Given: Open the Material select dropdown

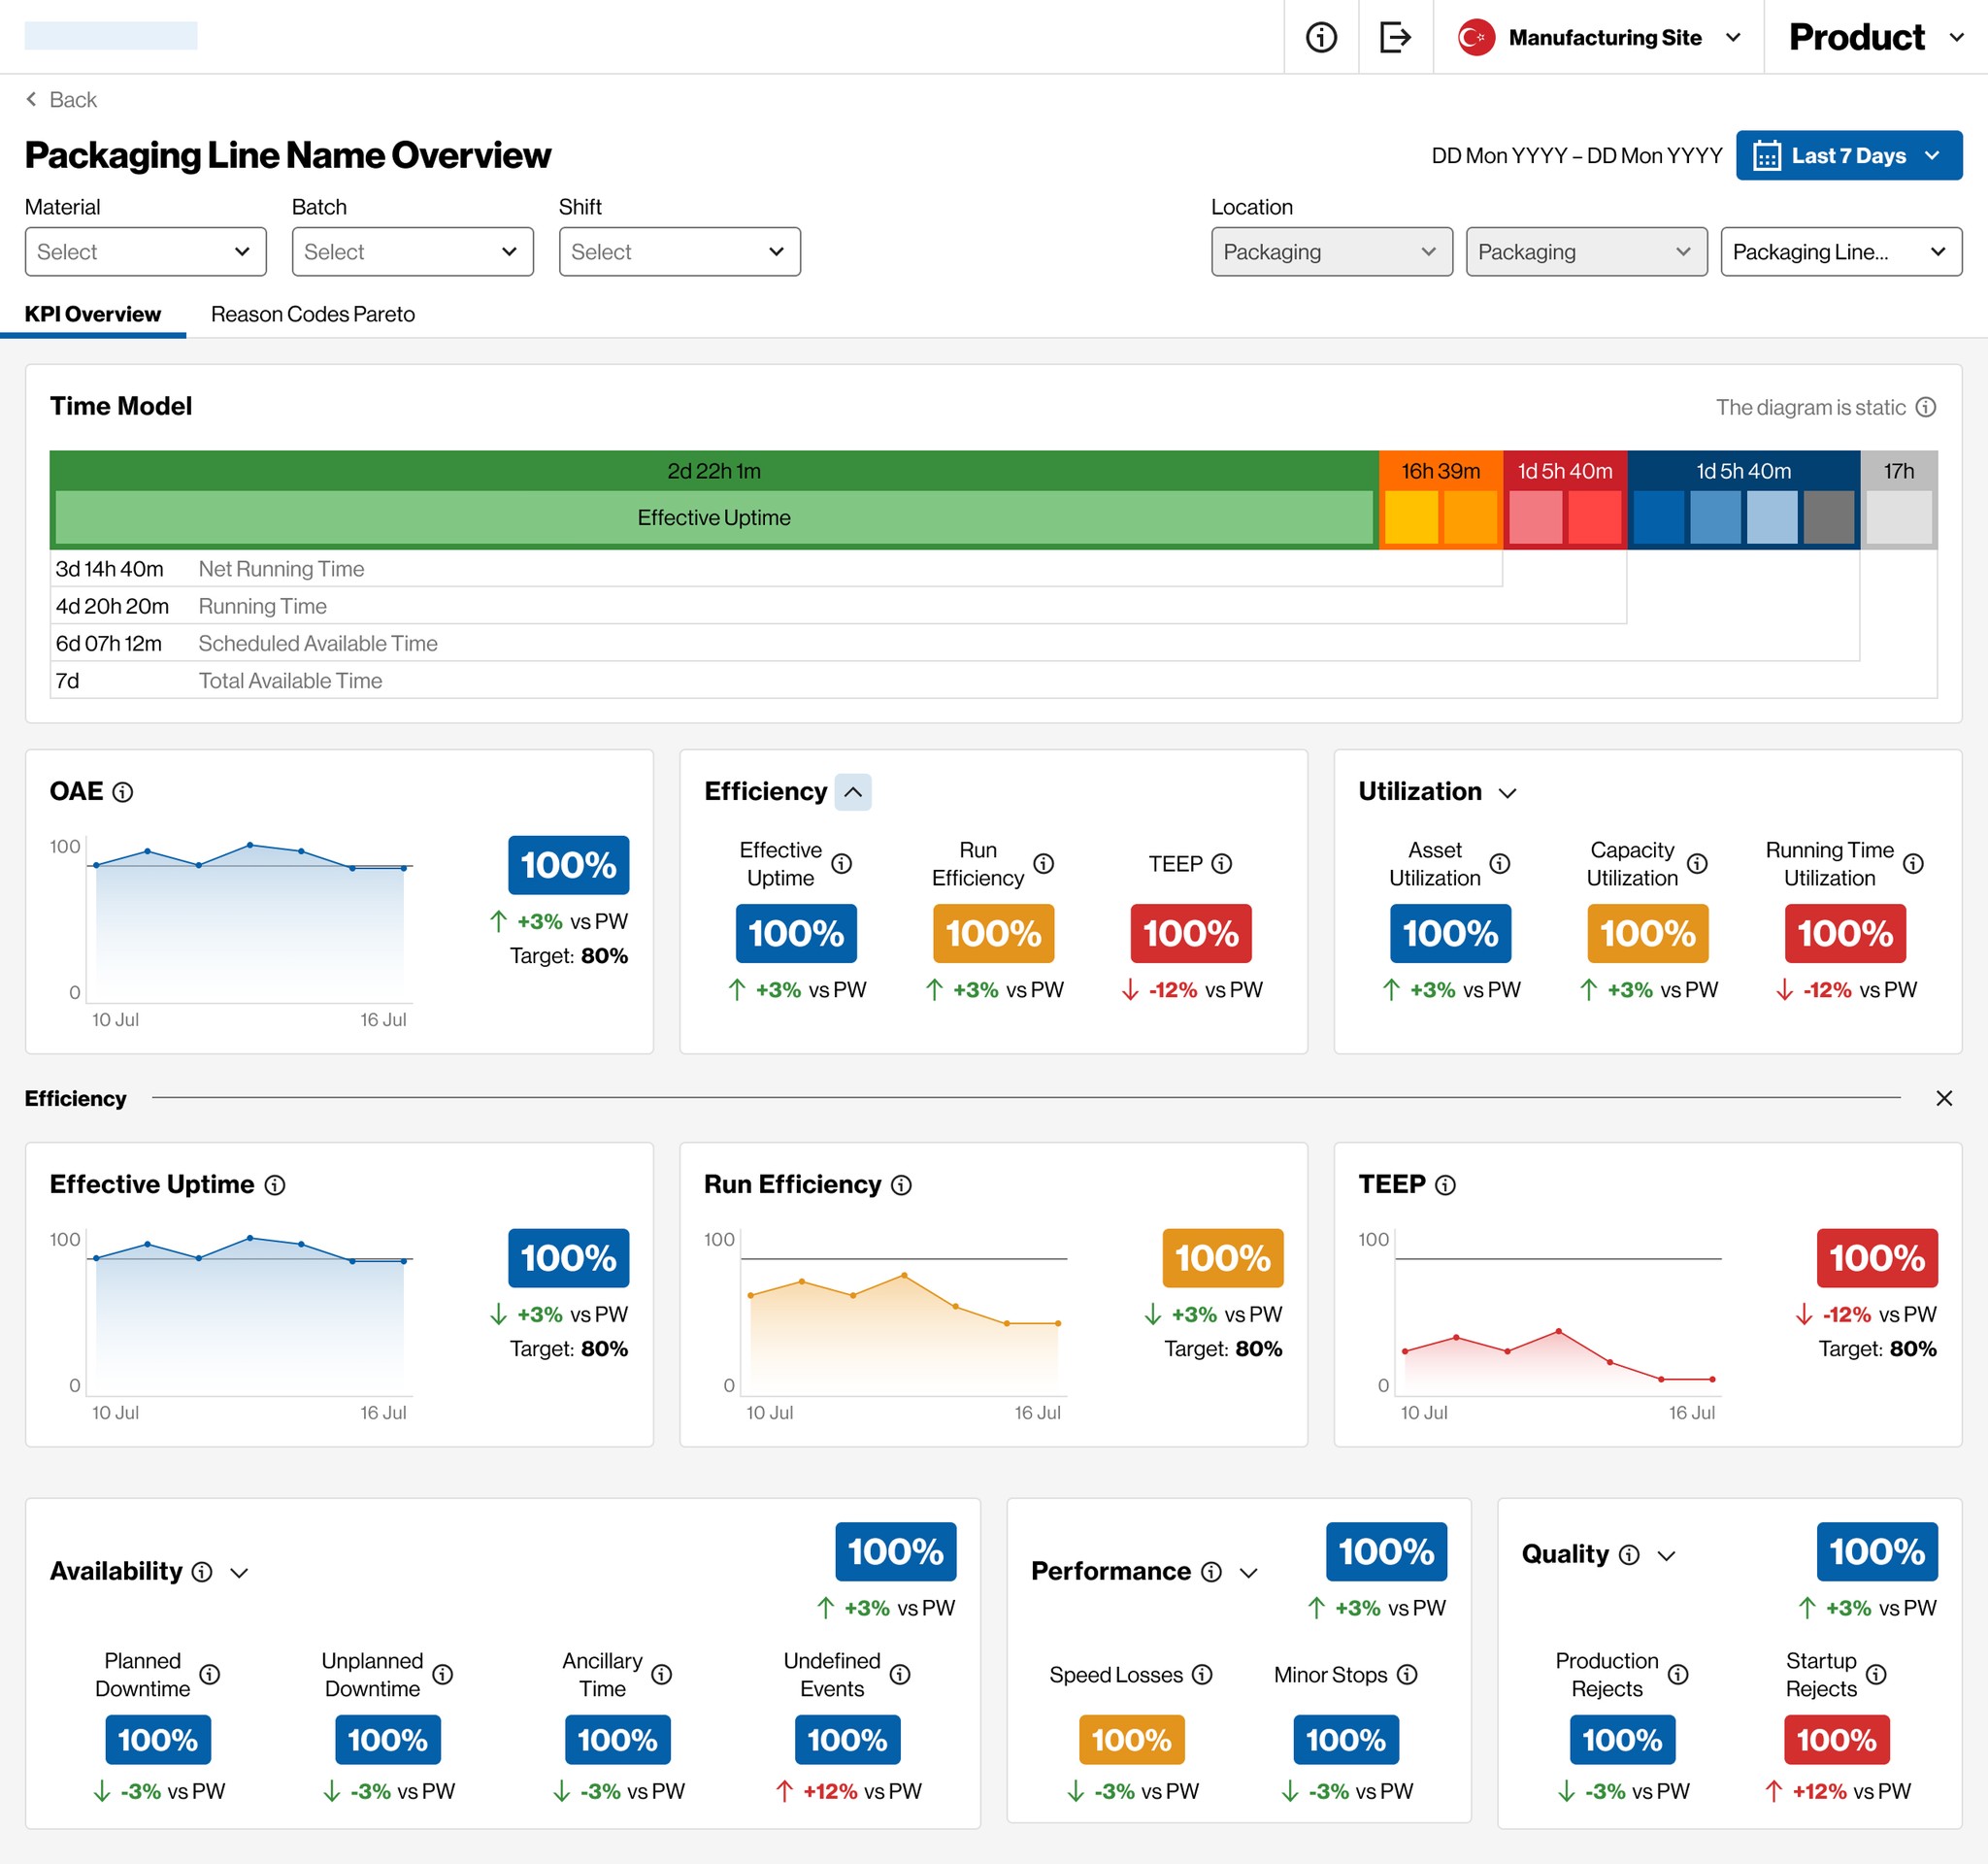Looking at the screenshot, I should (x=146, y=252).
